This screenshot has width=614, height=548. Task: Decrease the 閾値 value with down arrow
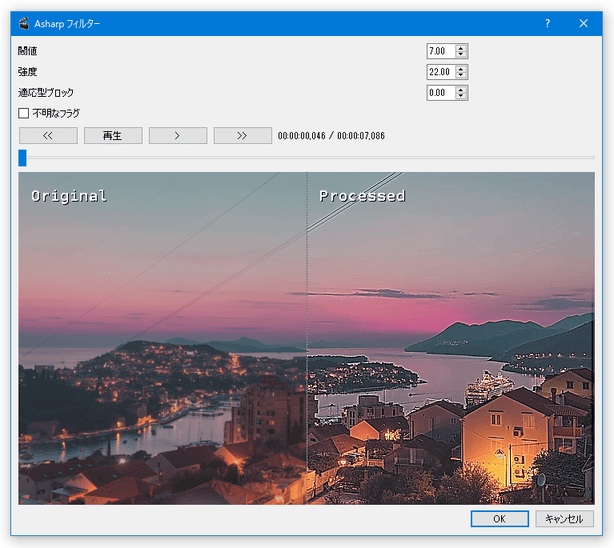(x=461, y=54)
